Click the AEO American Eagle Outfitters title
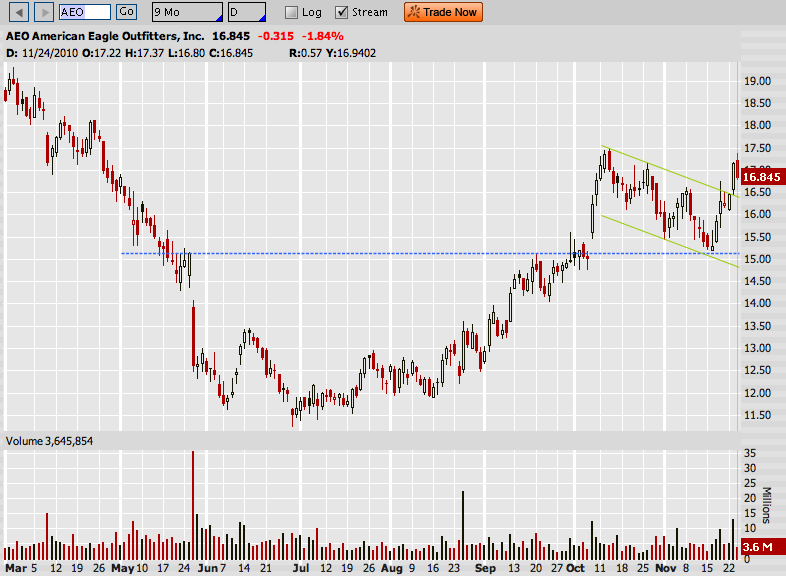Viewport: 786px width, 576px height. coord(106,36)
